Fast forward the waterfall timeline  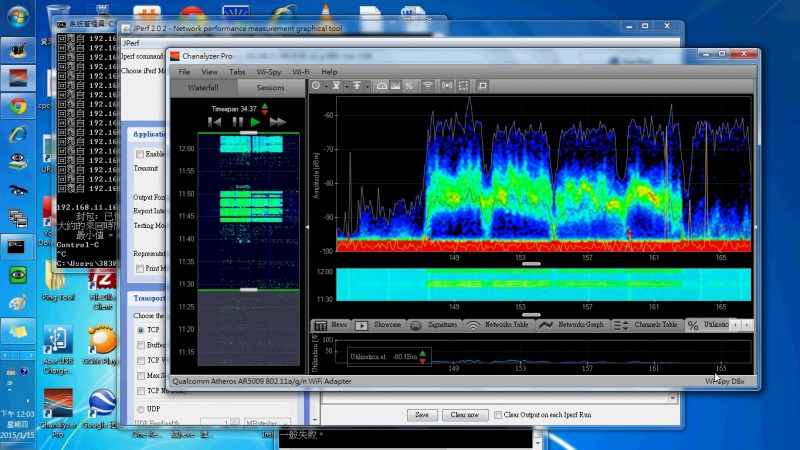tap(278, 122)
